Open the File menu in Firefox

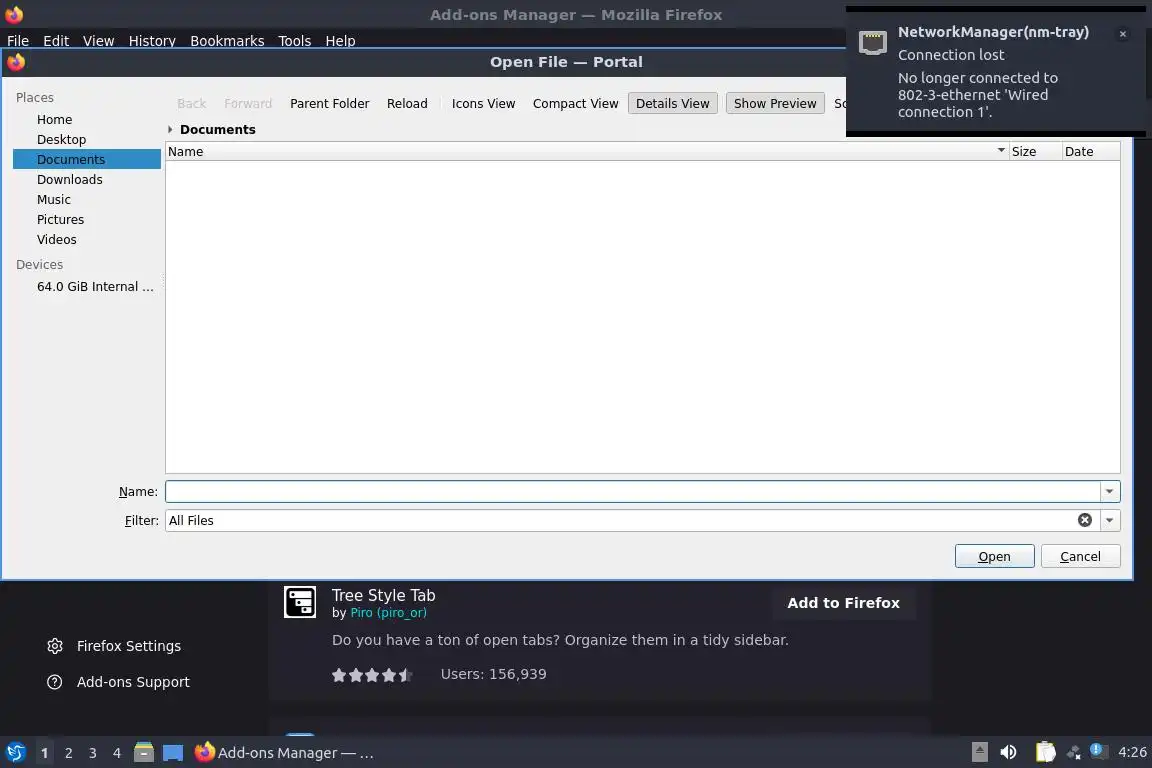18,40
